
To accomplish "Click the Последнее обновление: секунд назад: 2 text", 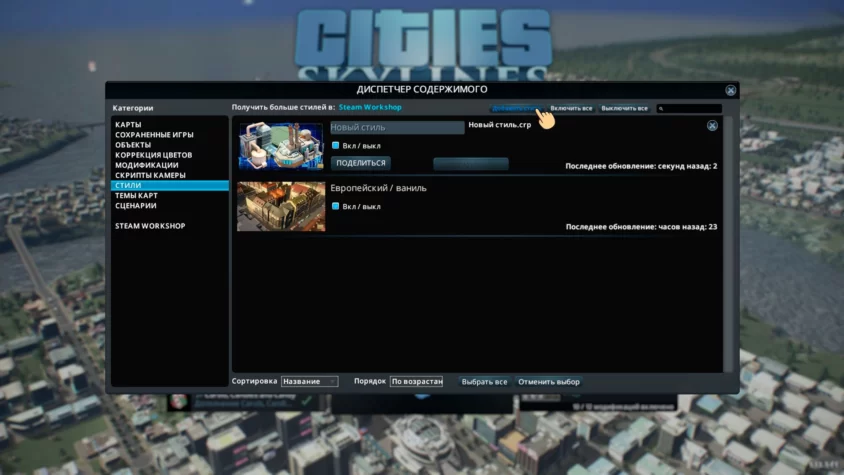I will (641, 166).
